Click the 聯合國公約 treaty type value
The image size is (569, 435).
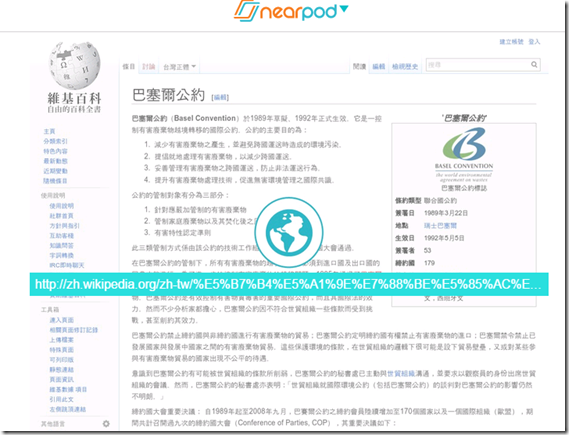[440, 201]
